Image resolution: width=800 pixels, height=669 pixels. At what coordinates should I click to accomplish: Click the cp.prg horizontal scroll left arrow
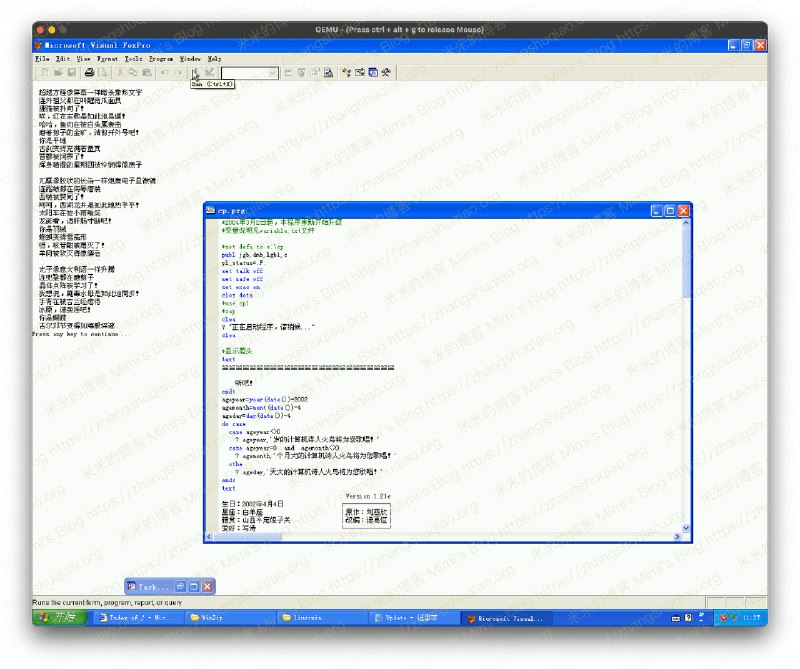pyautogui.click(x=209, y=536)
